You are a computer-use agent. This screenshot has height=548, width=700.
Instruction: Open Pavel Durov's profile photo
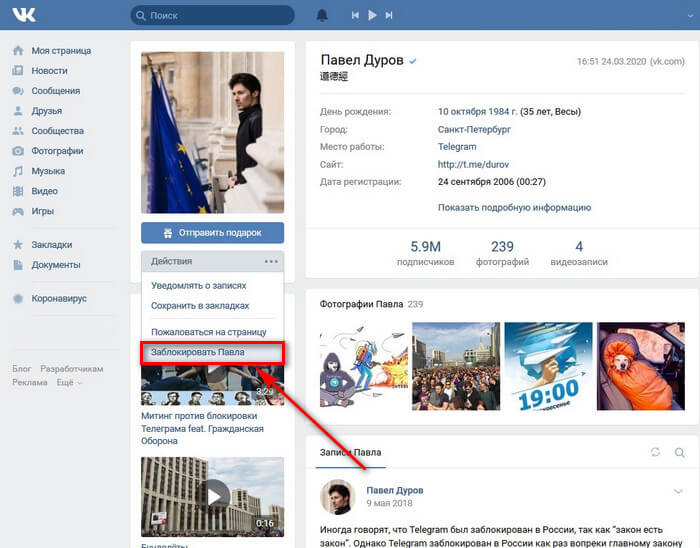coord(212,132)
